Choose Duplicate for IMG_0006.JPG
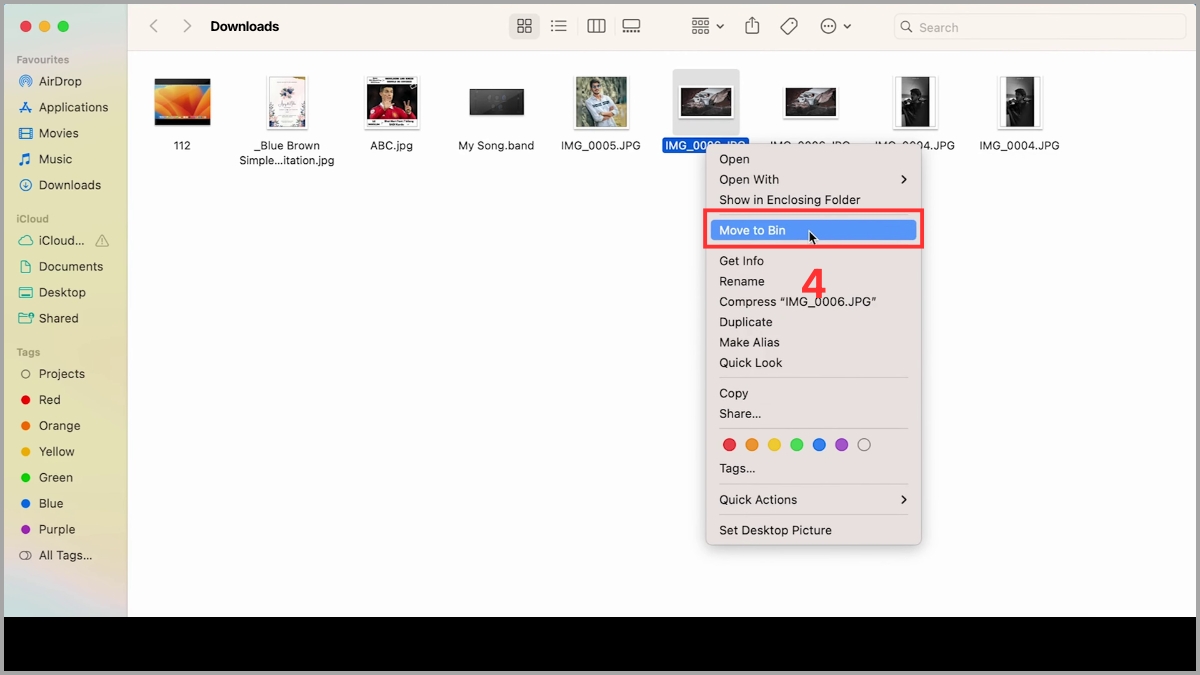This screenshot has width=1200, height=675. click(745, 321)
